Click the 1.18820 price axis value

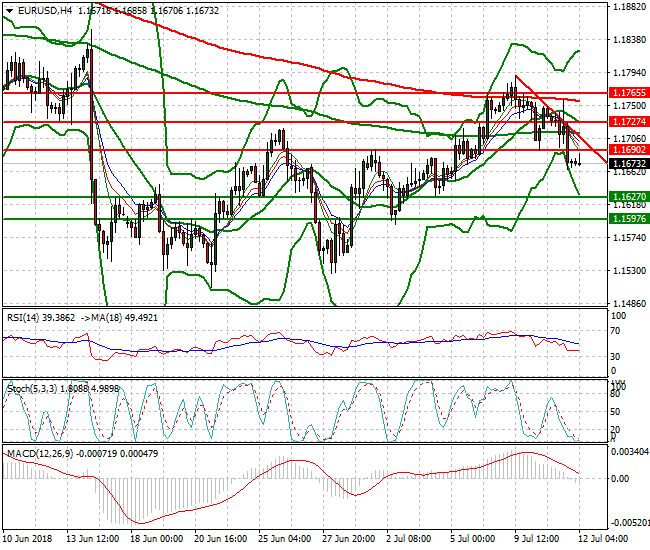pyautogui.click(x=629, y=7)
